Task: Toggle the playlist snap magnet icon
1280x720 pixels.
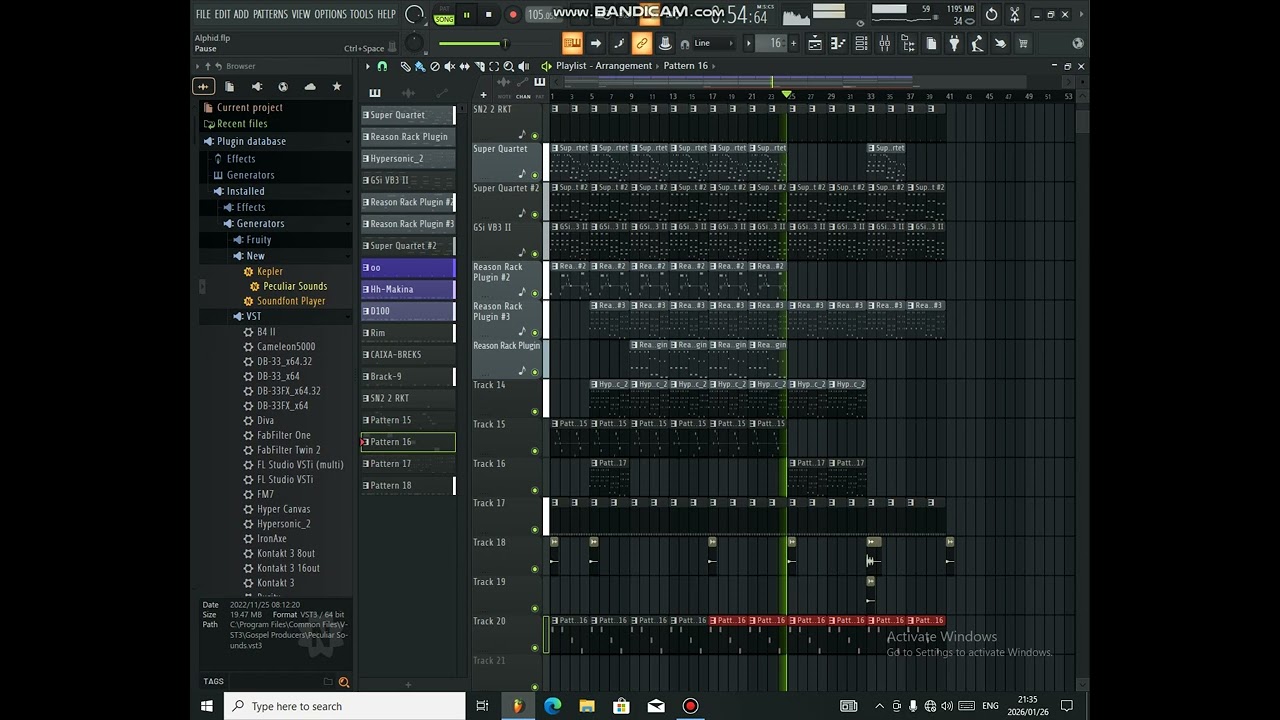Action: click(x=382, y=66)
